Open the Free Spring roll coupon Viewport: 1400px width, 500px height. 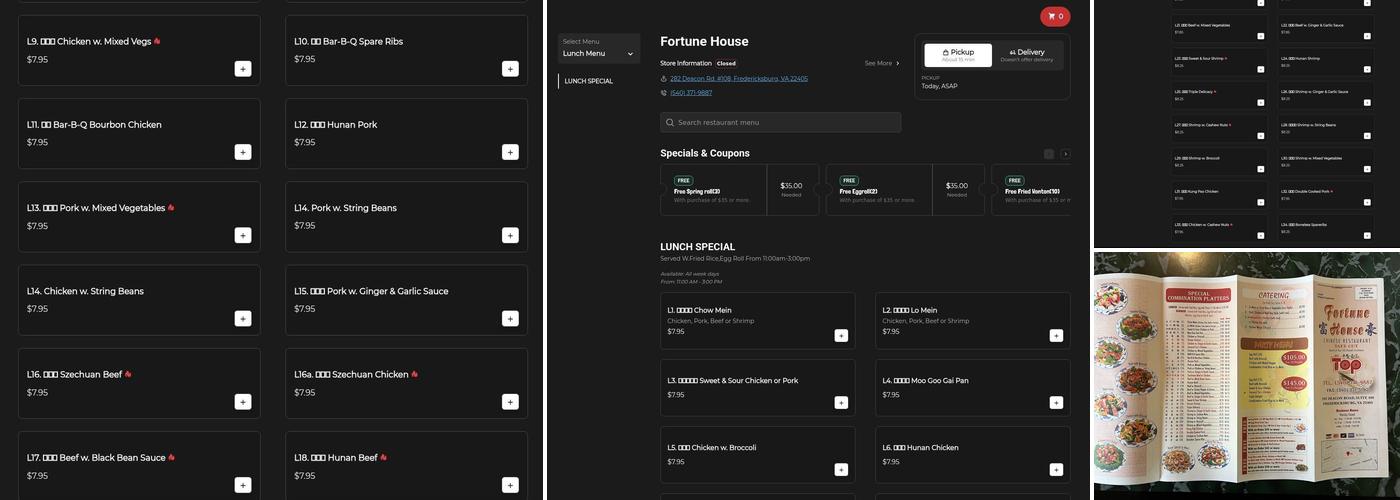click(x=713, y=190)
